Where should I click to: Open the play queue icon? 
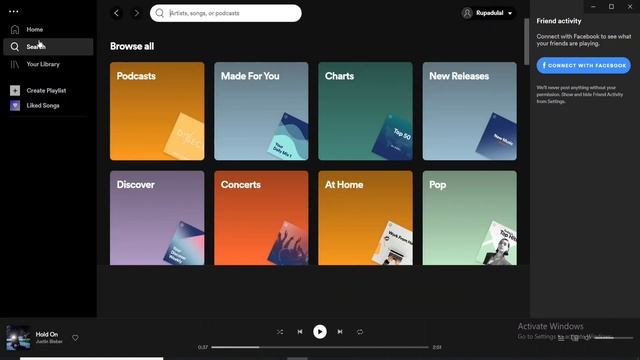(x=561, y=338)
